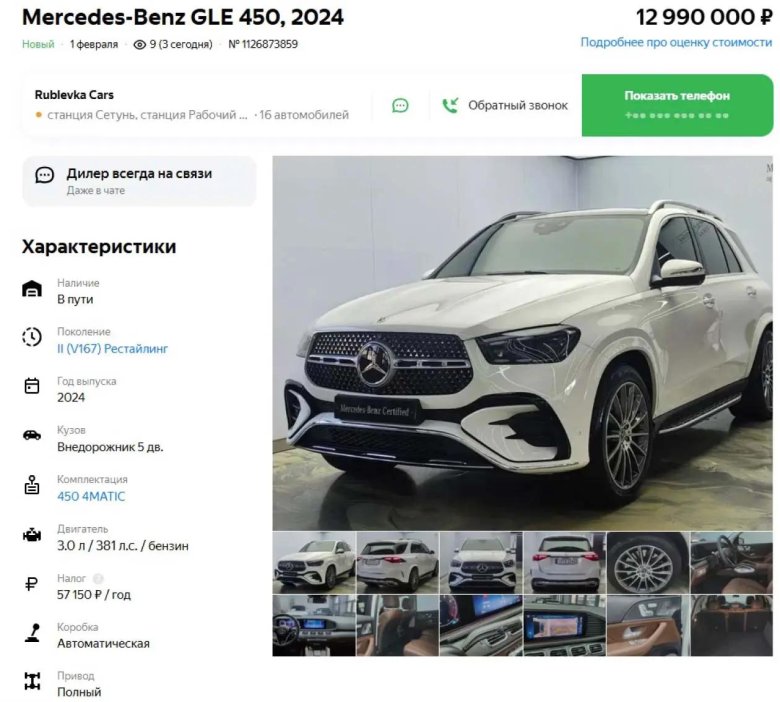Click the engine icon in characteristics
This screenshot has height=702, width=780.
32,535
